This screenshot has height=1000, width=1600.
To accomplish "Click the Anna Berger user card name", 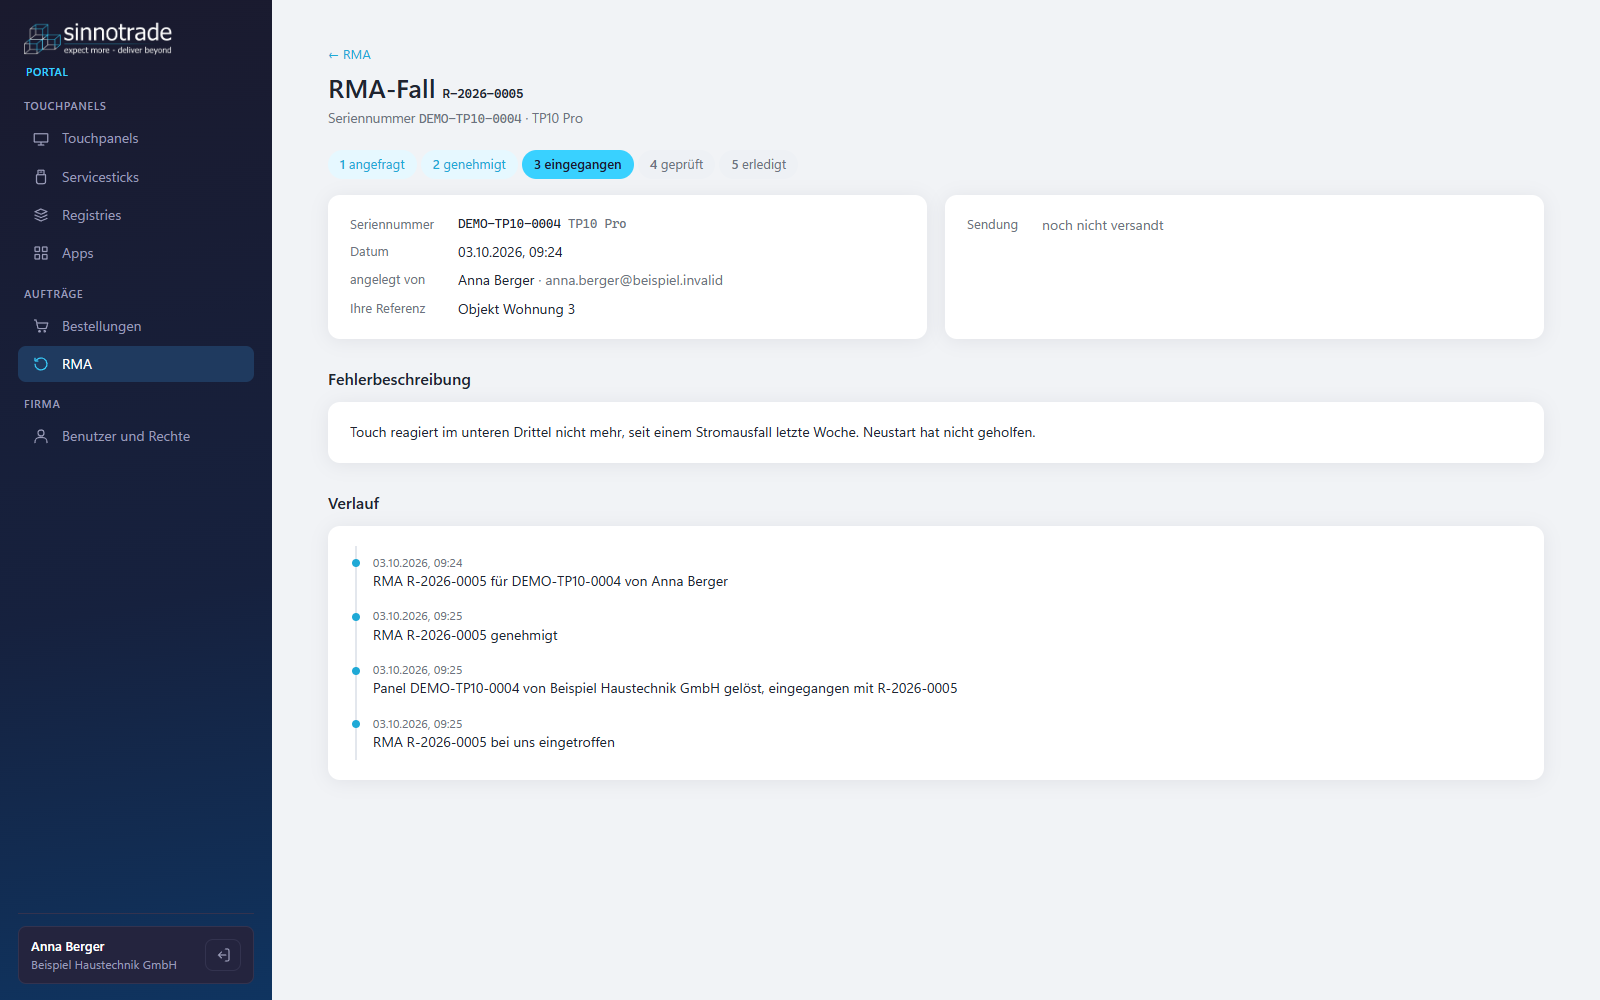I will pyautogui.click(x=68, y=947).
